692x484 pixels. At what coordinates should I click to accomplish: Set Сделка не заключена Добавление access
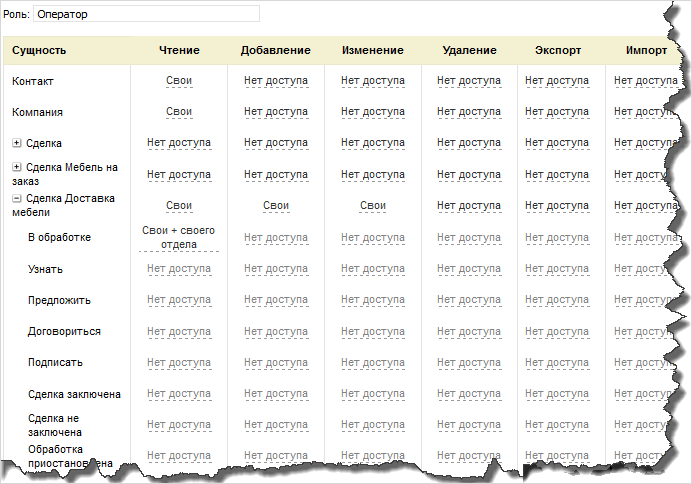coord(276,425)
